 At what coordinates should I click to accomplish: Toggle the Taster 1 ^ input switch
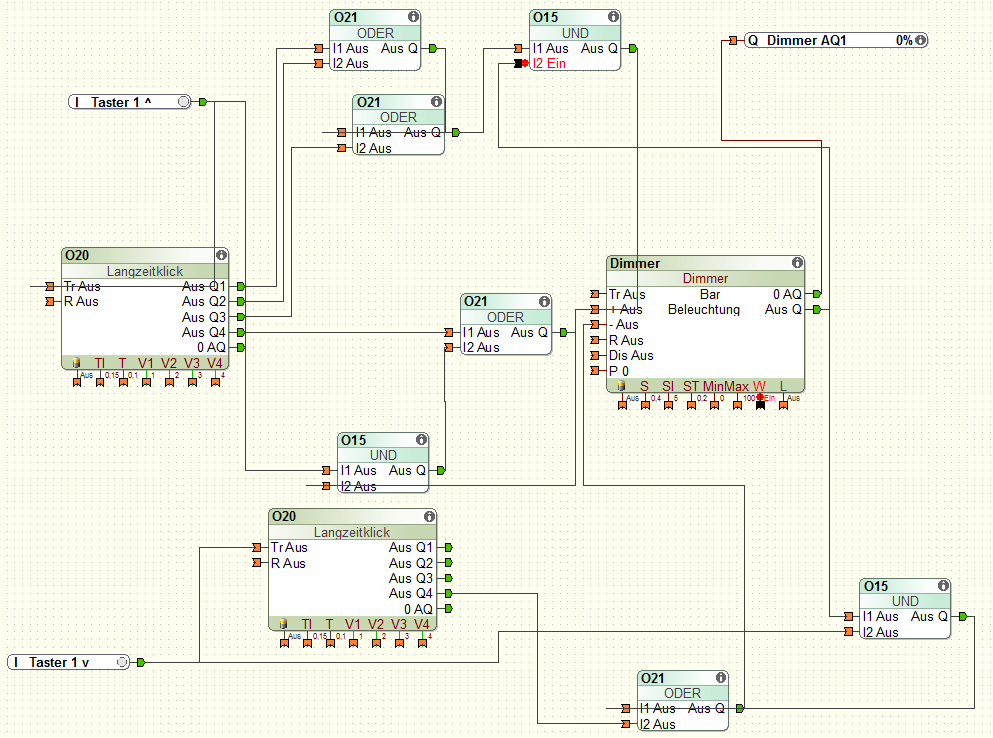pos(183,102)
